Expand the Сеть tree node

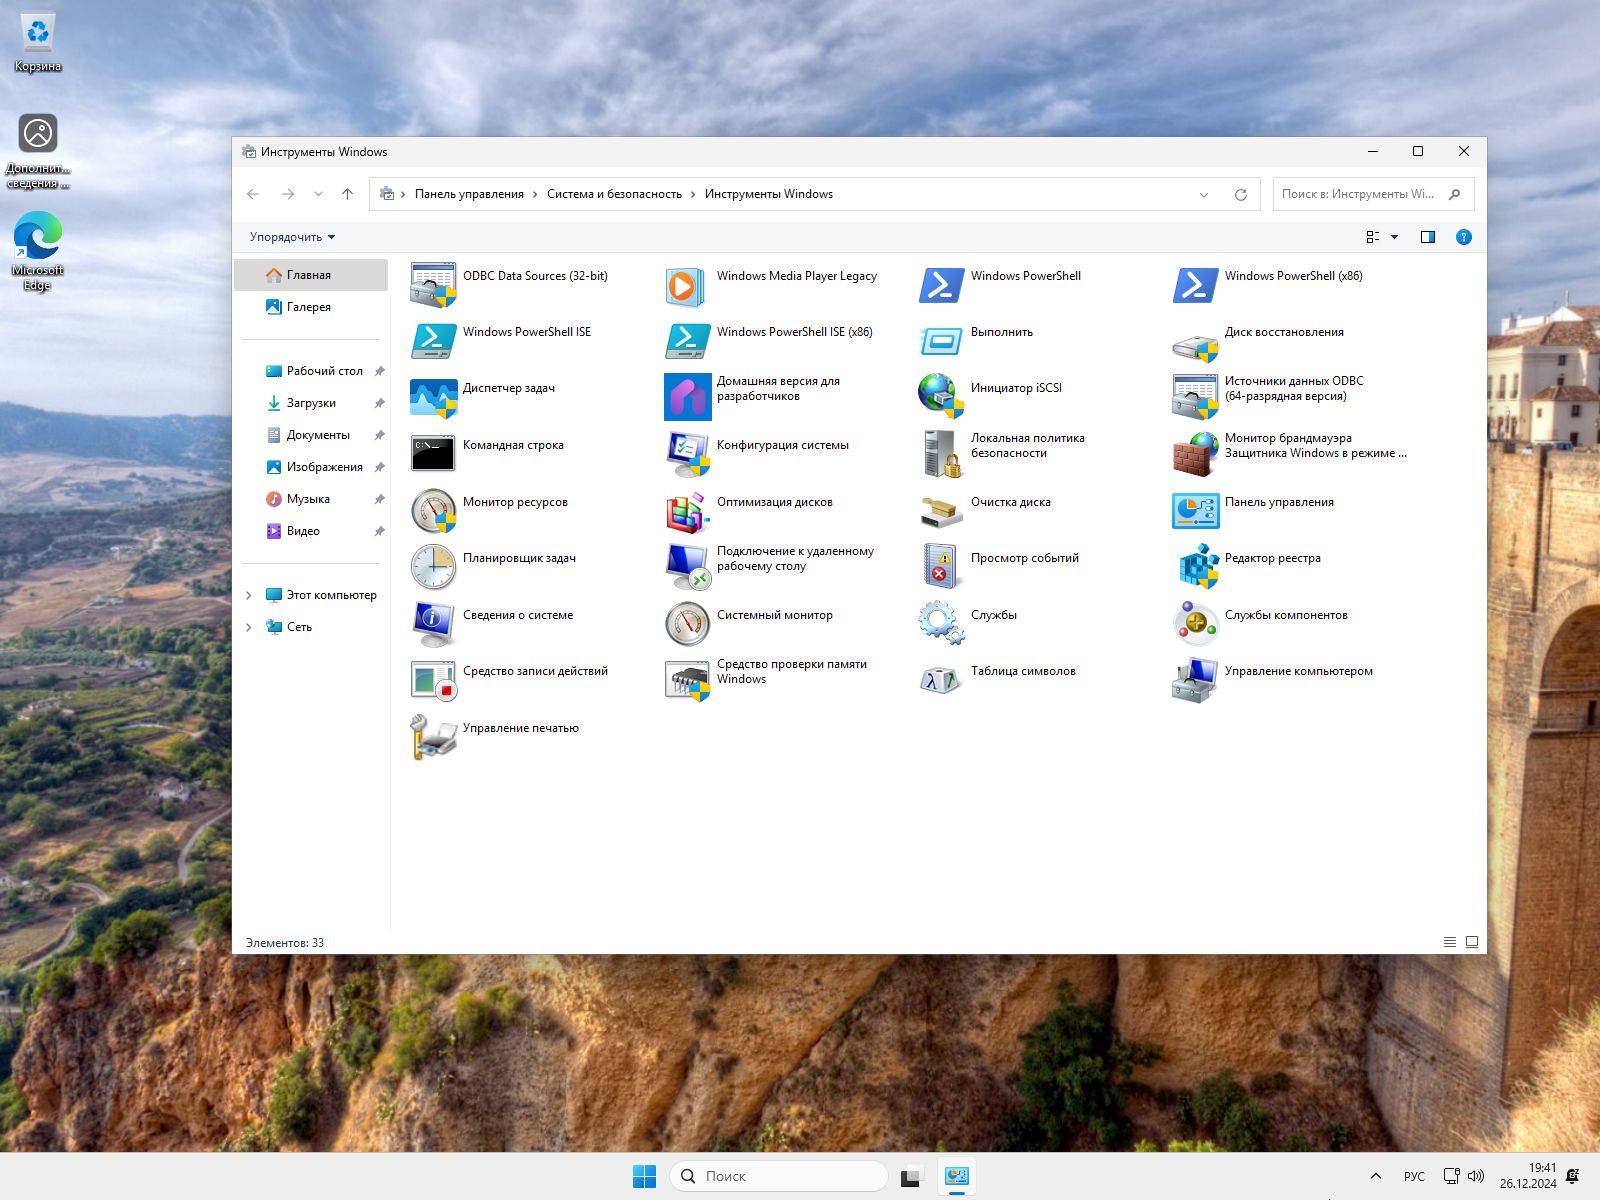click(249, 627)
